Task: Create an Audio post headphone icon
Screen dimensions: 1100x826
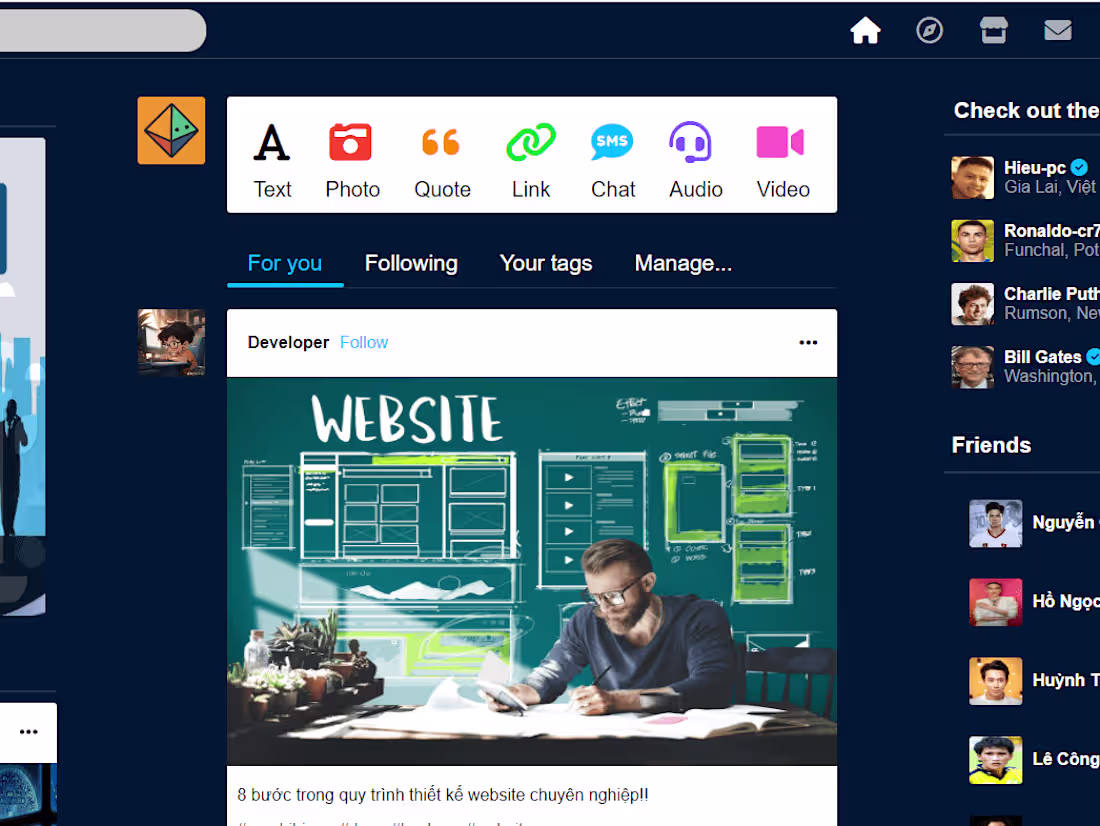Action: (x=690, y=142)
